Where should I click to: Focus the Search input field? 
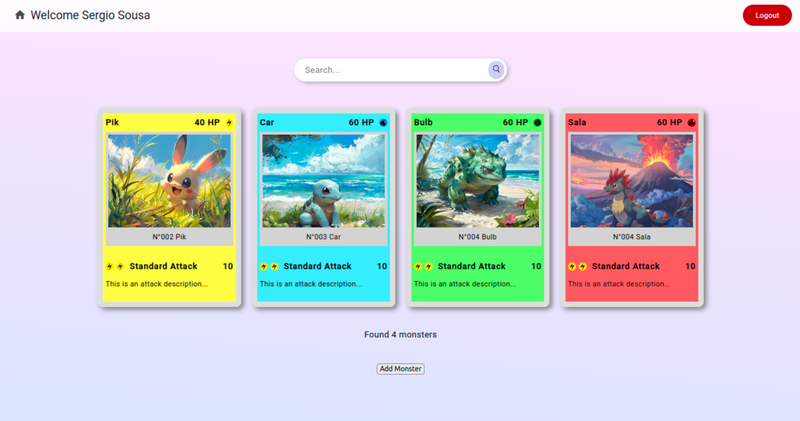390,70
